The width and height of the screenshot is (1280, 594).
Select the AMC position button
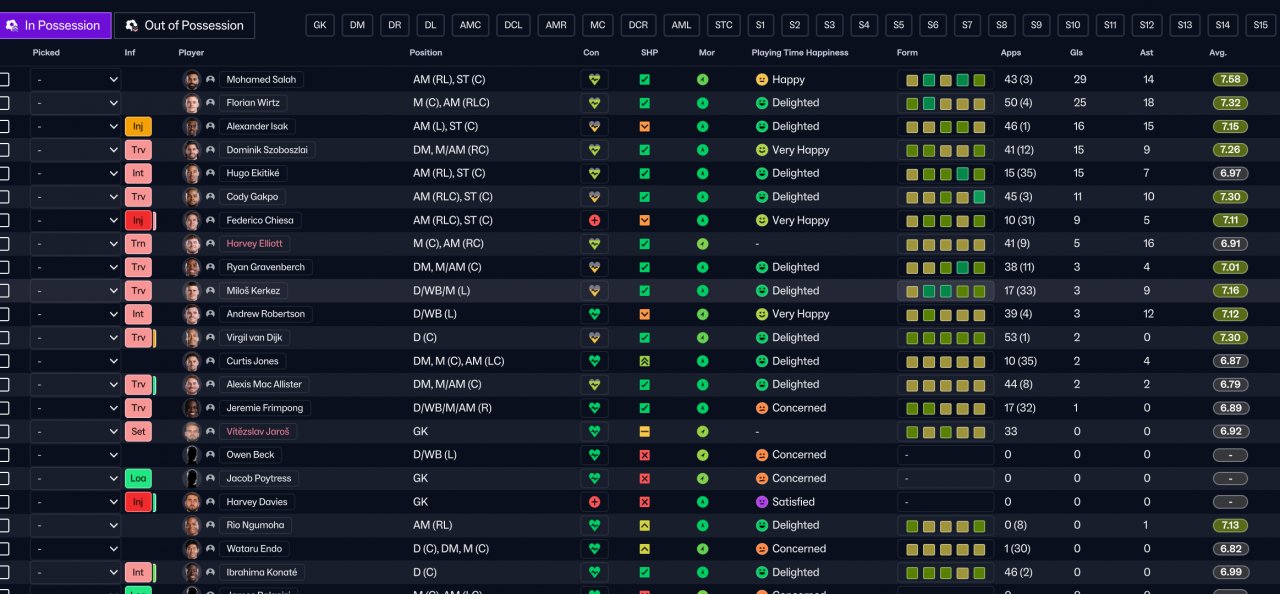tap(470, 25)
